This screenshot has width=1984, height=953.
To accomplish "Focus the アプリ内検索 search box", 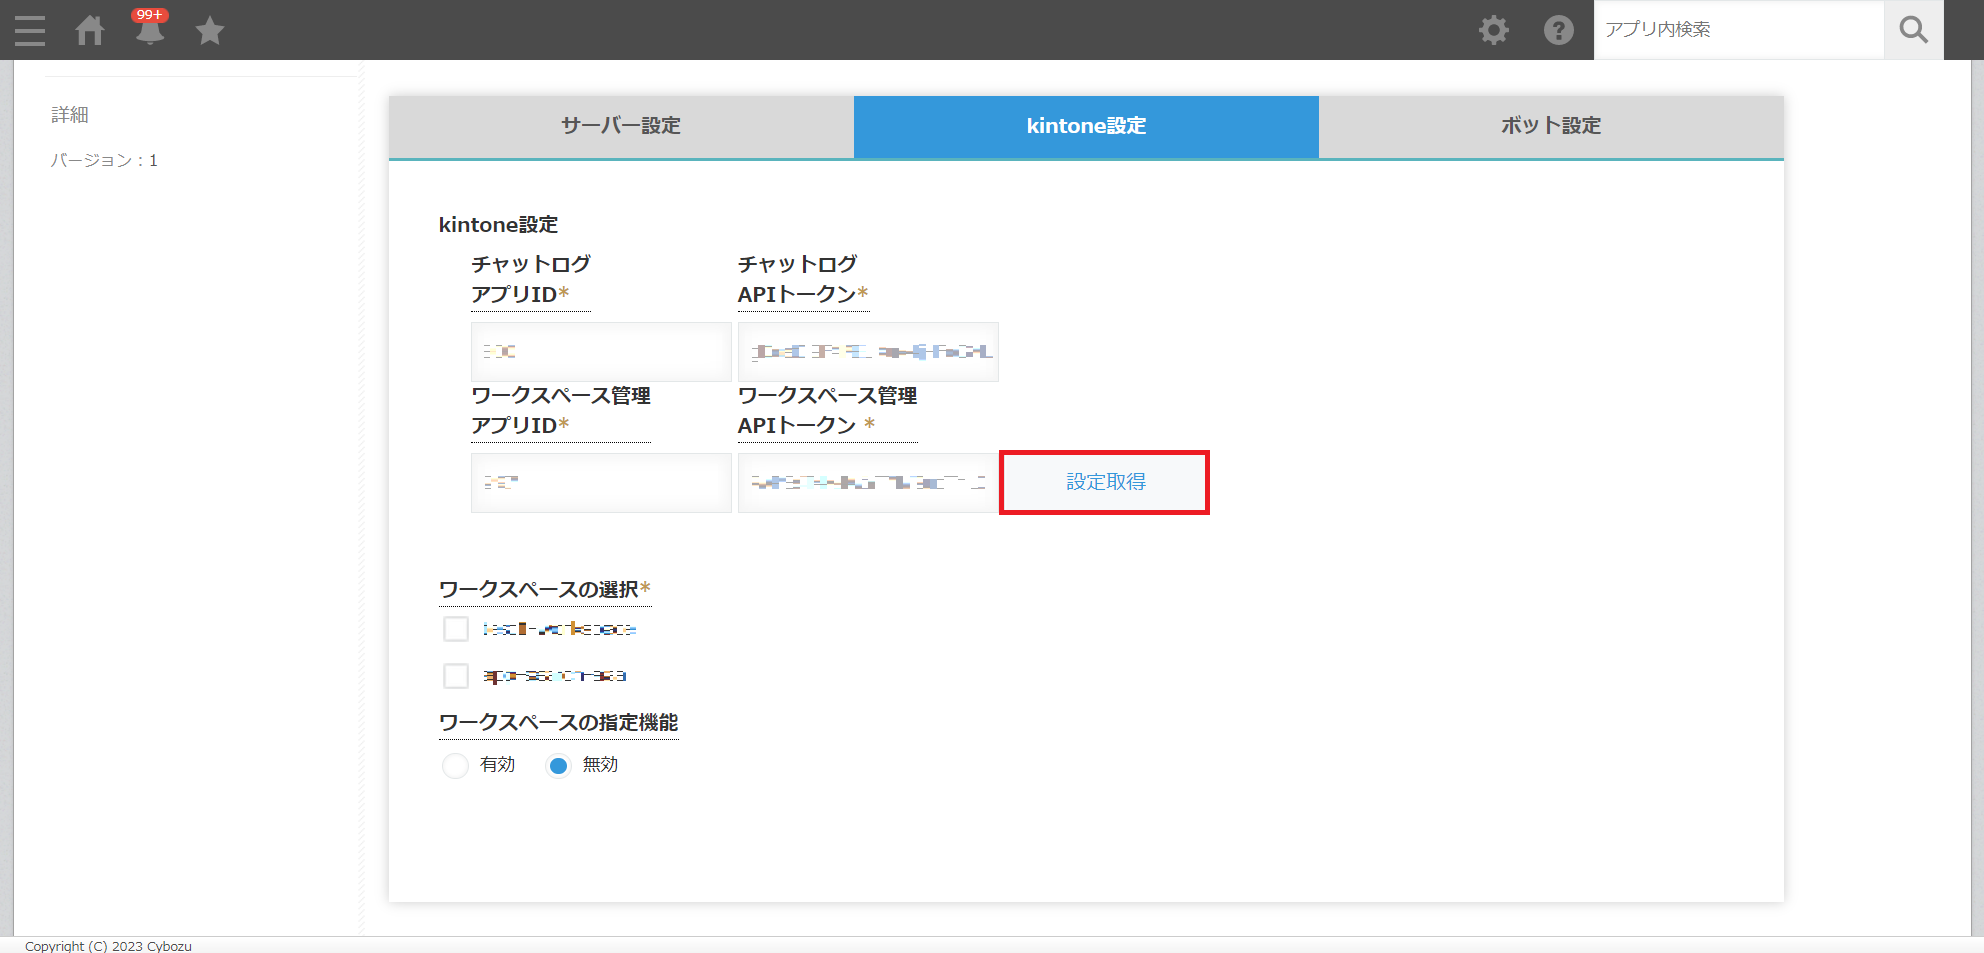I will click(1738, 30).
